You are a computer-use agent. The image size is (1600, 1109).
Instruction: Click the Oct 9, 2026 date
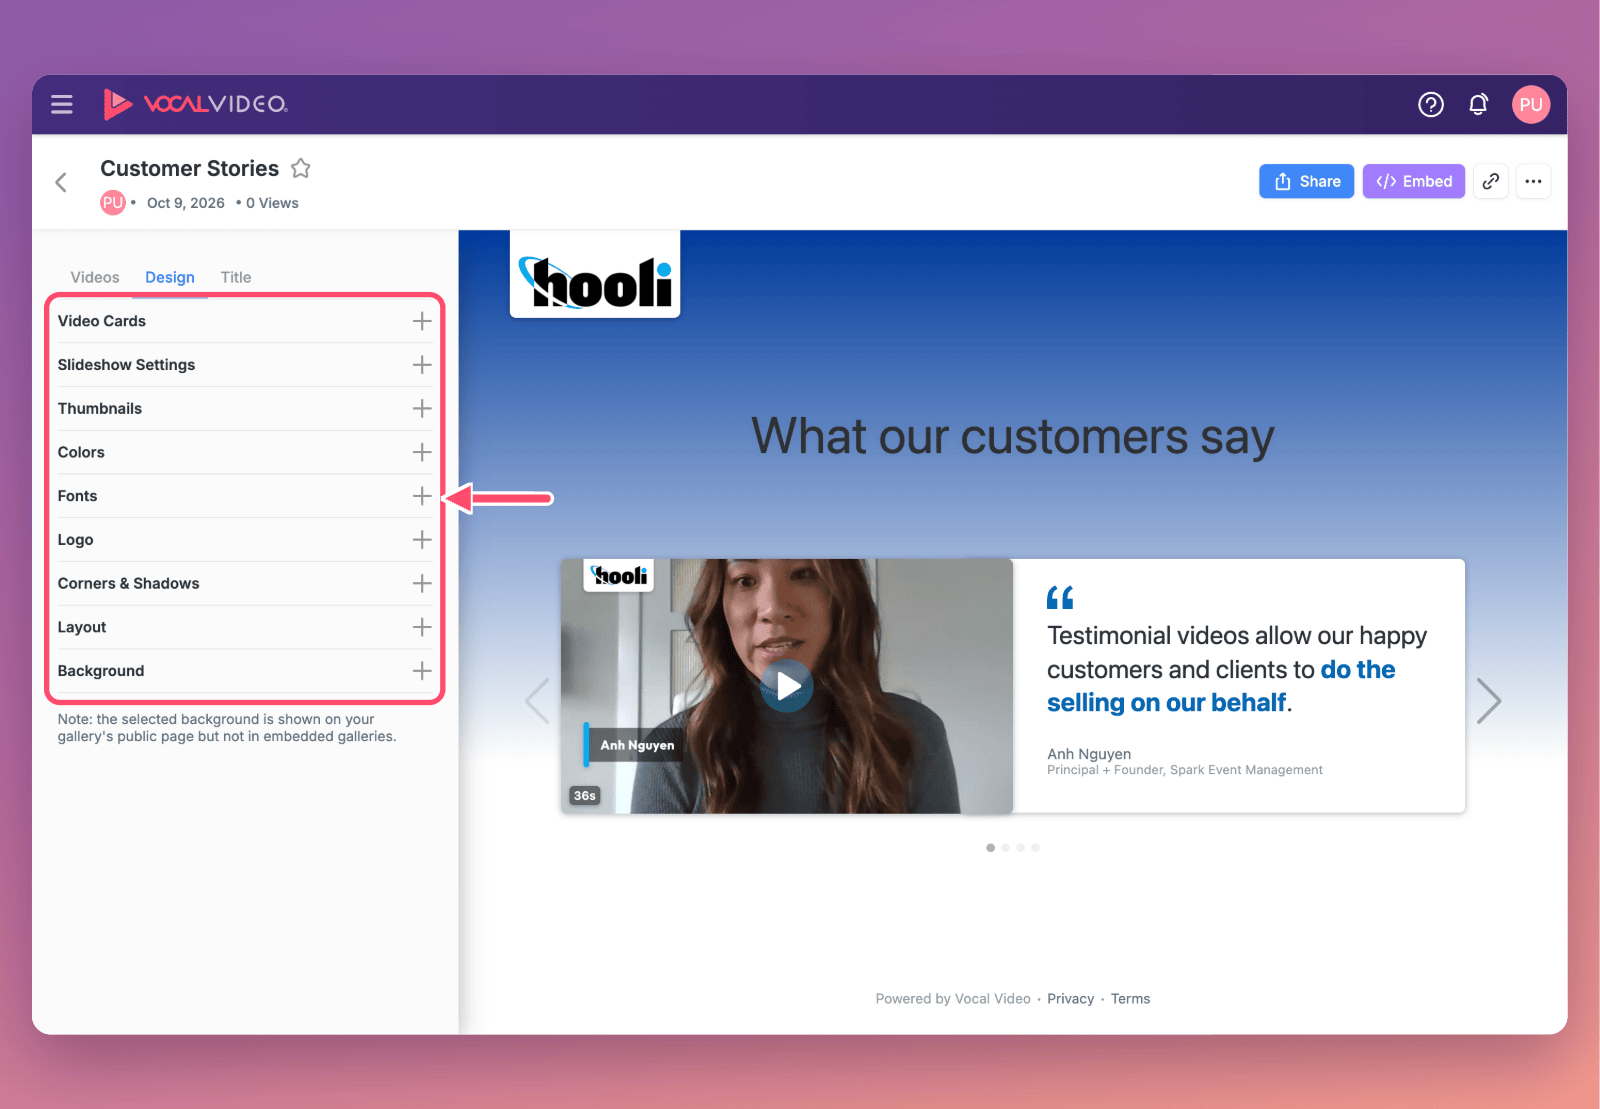[186, 203]
